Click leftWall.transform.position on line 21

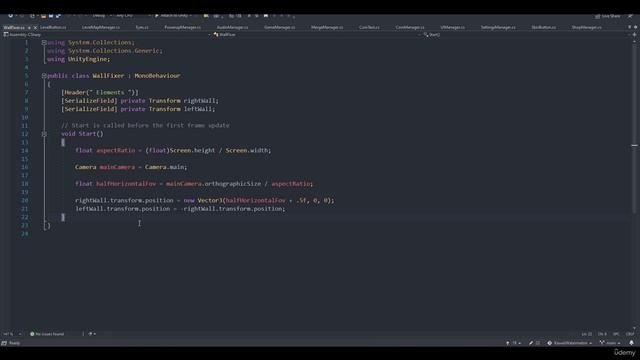122,209
